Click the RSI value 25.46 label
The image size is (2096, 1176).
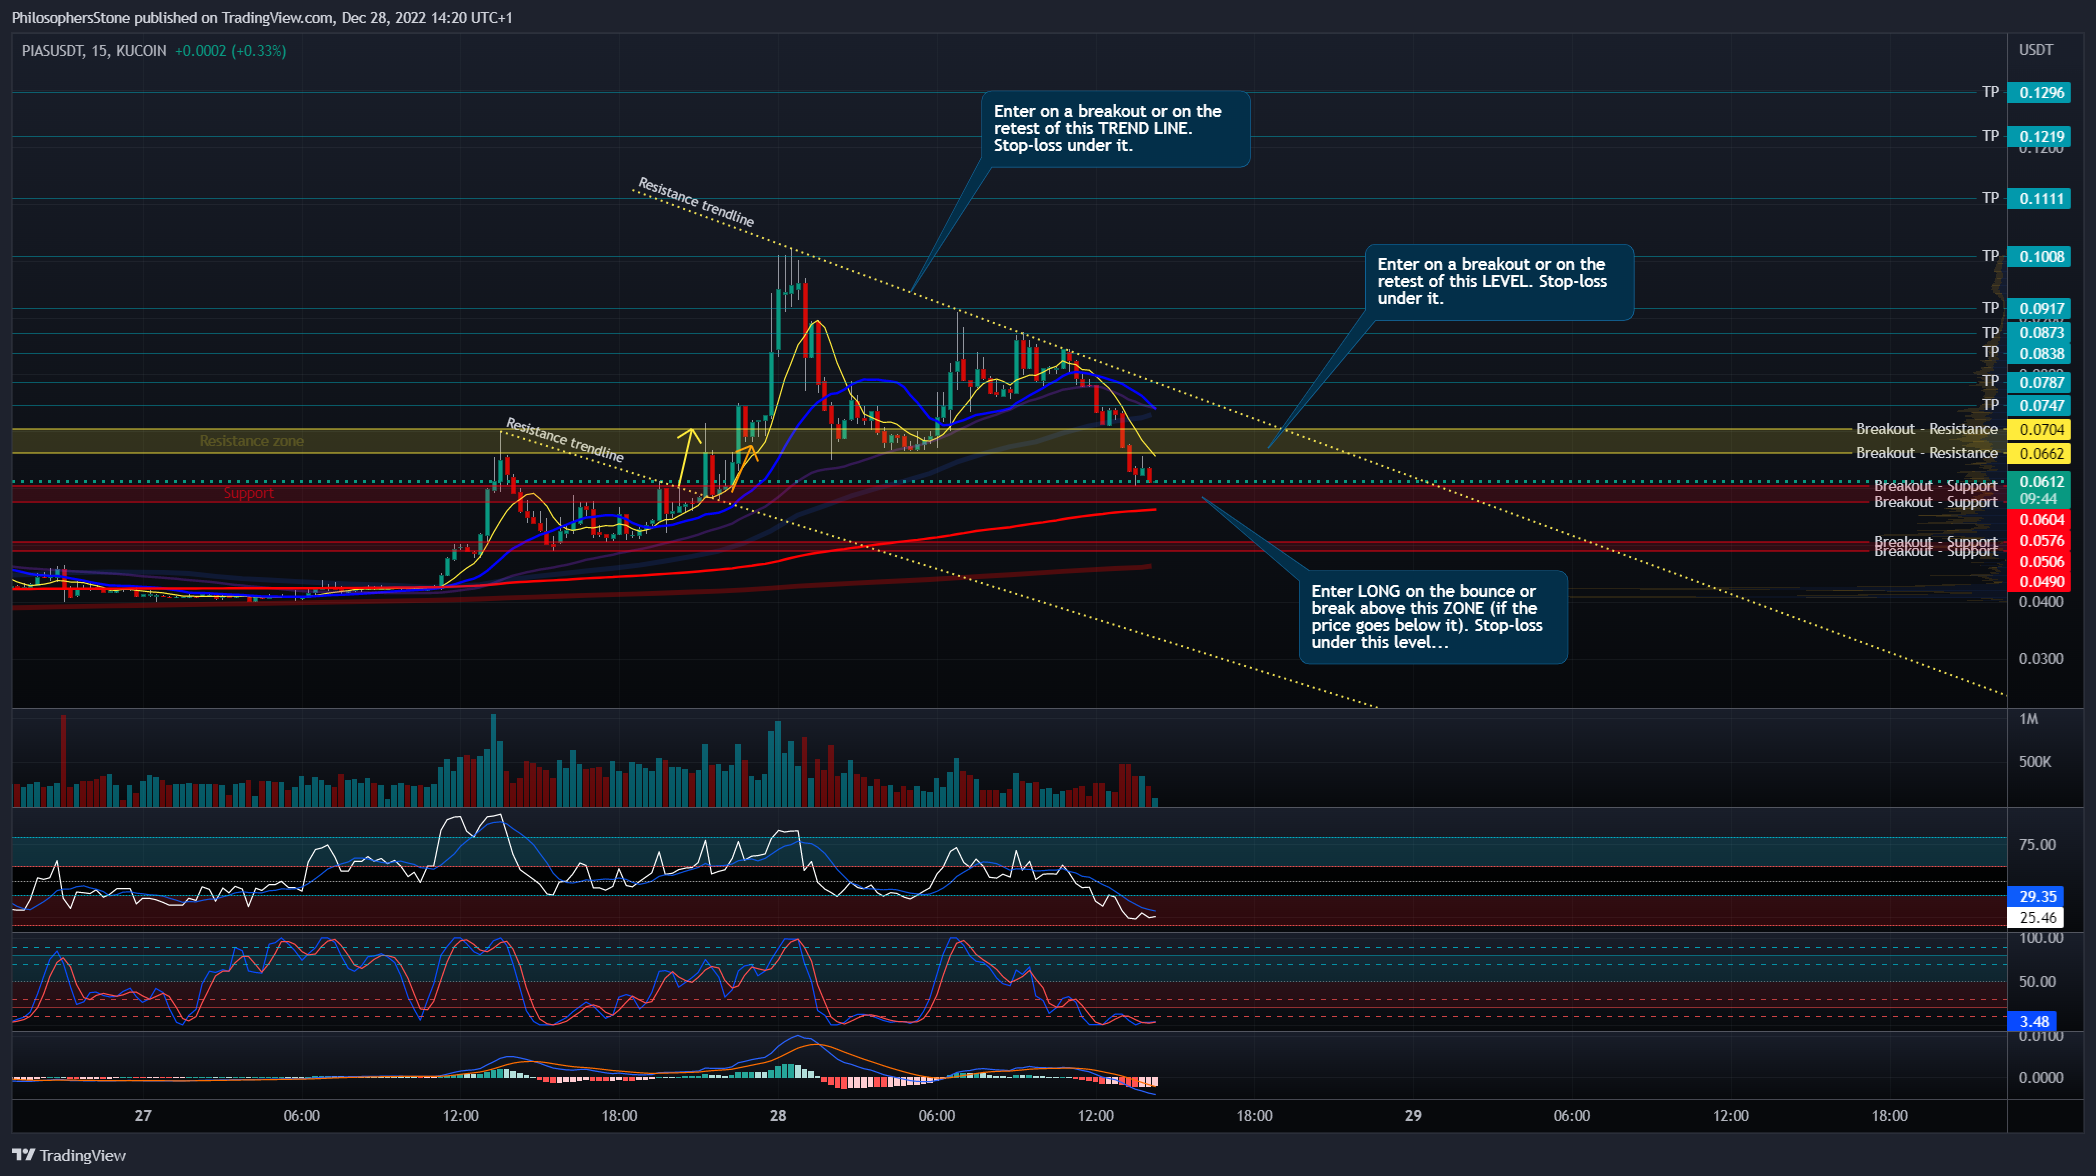(2037, 918)
